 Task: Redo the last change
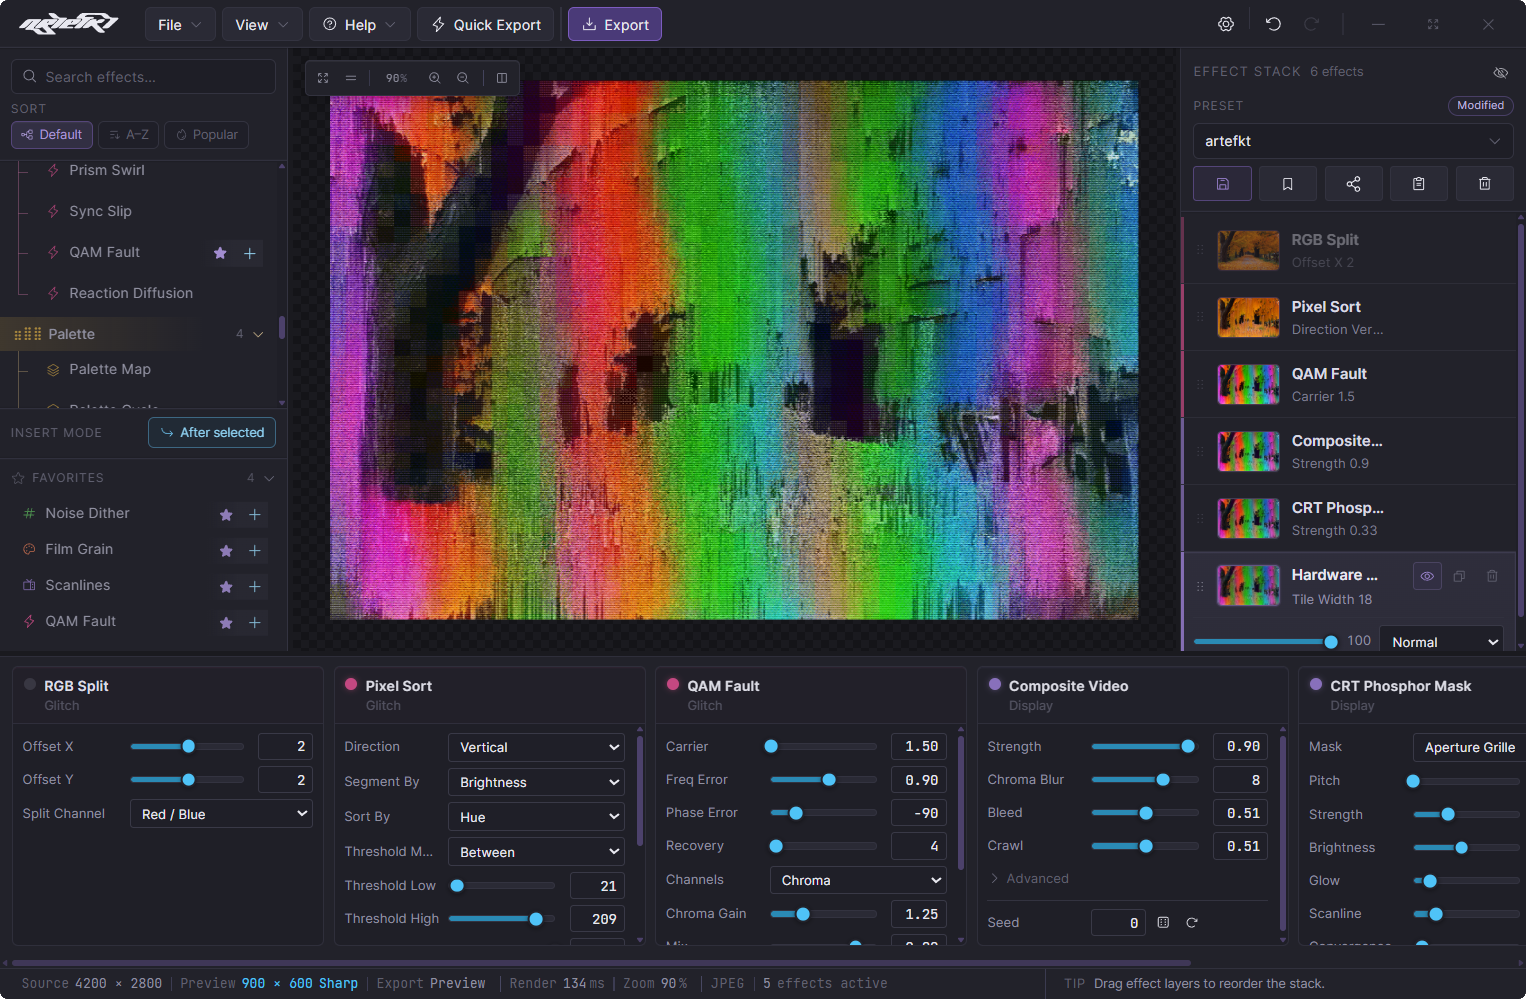point(1311,24)
